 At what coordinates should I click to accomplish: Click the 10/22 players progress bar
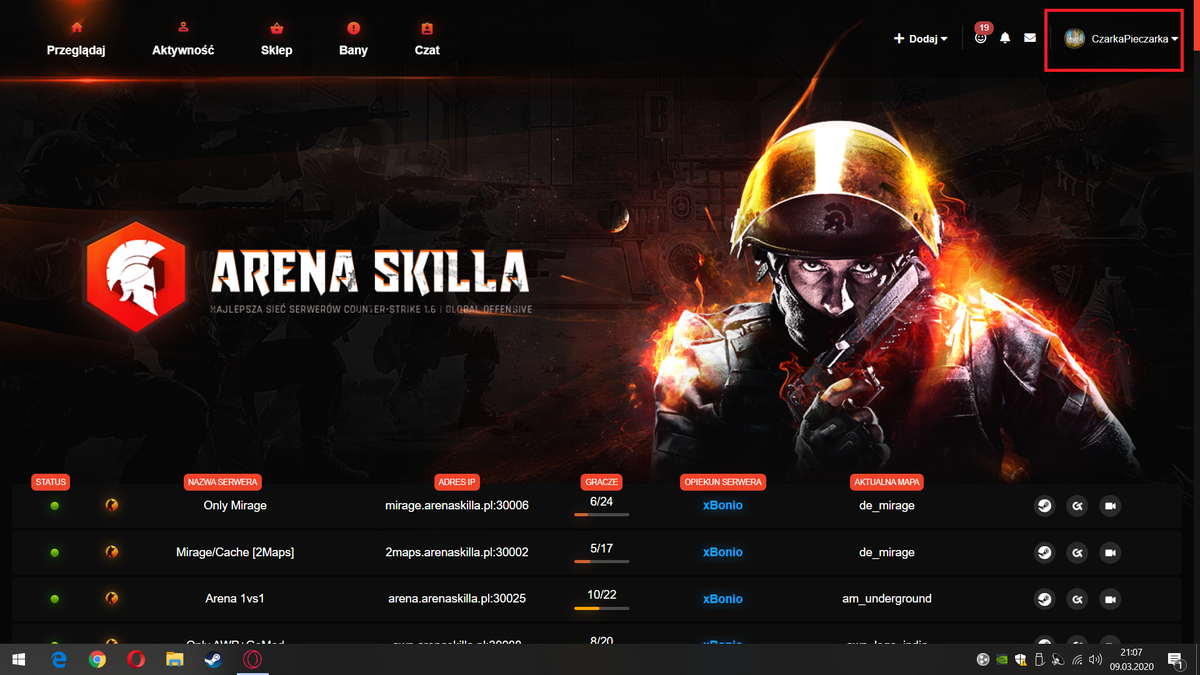(601, 608)
